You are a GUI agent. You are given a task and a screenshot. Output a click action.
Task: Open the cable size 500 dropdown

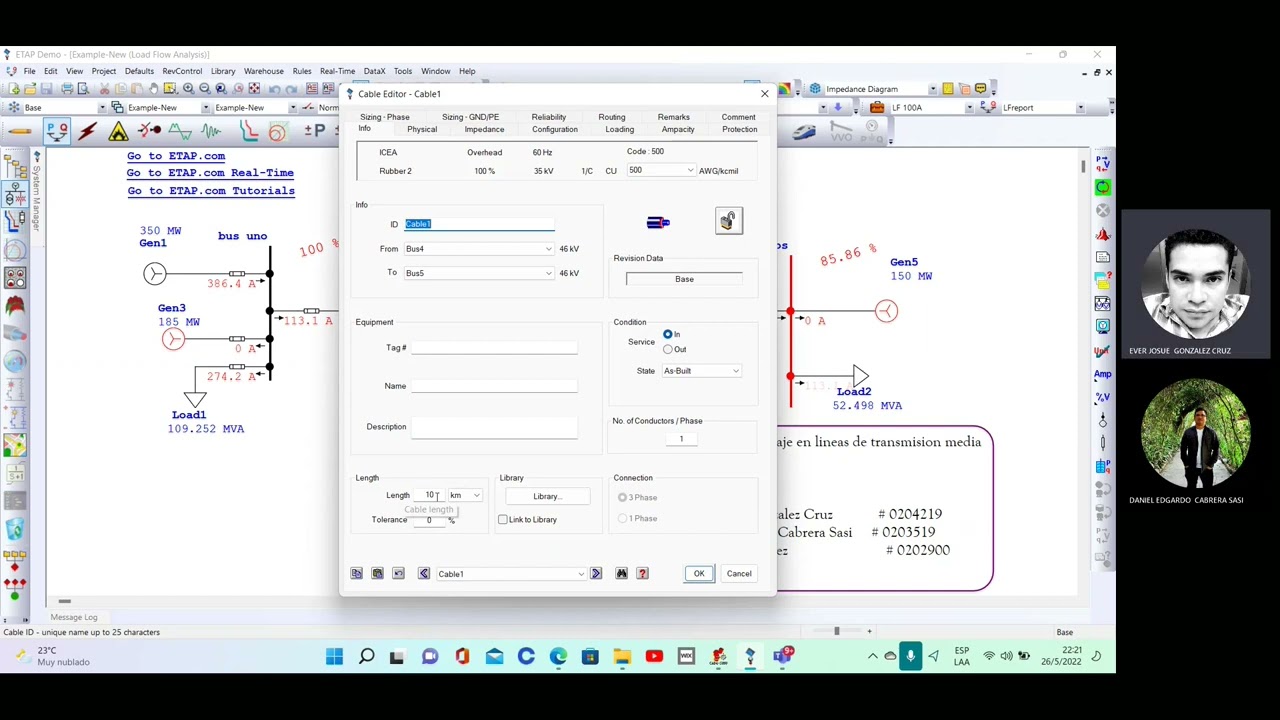[x=689, y=171]
